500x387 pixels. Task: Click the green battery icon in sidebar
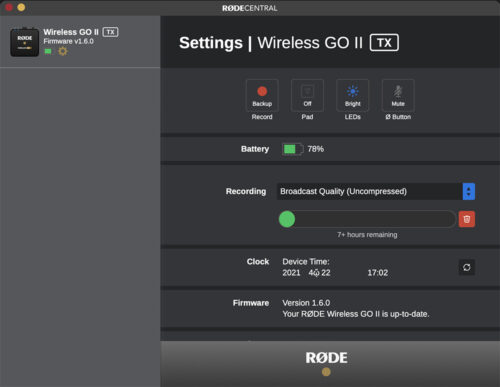coord(48,51)
